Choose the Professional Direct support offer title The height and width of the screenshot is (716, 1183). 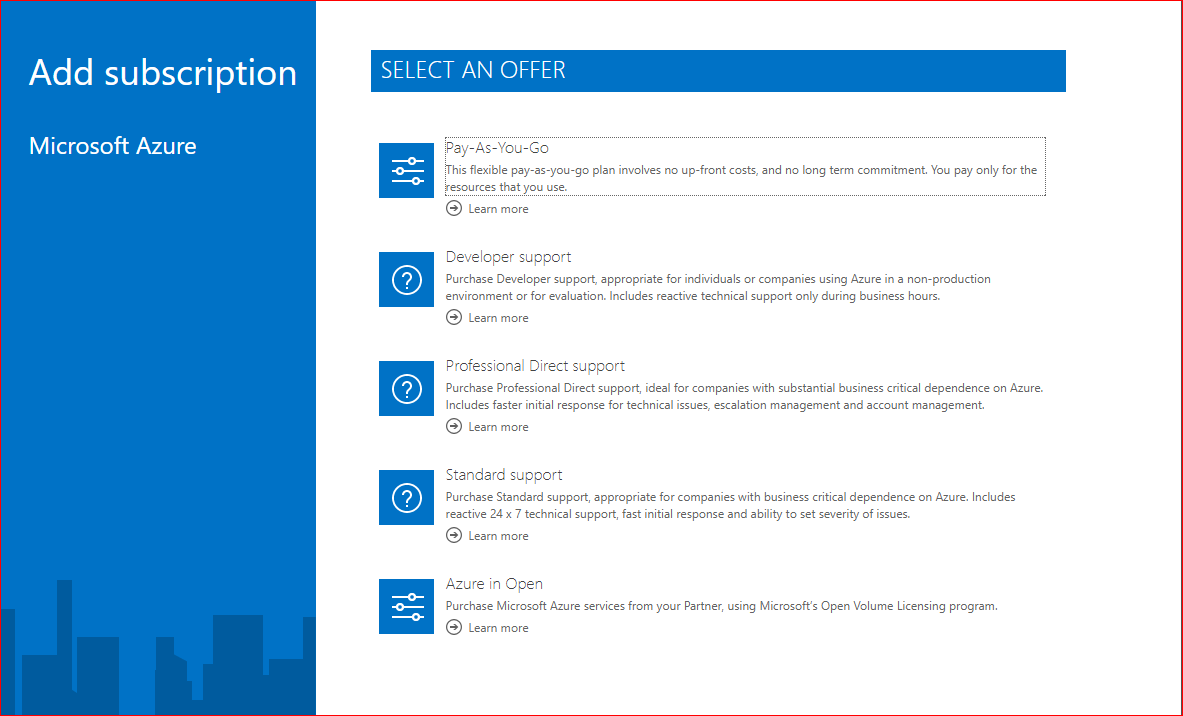535,366
